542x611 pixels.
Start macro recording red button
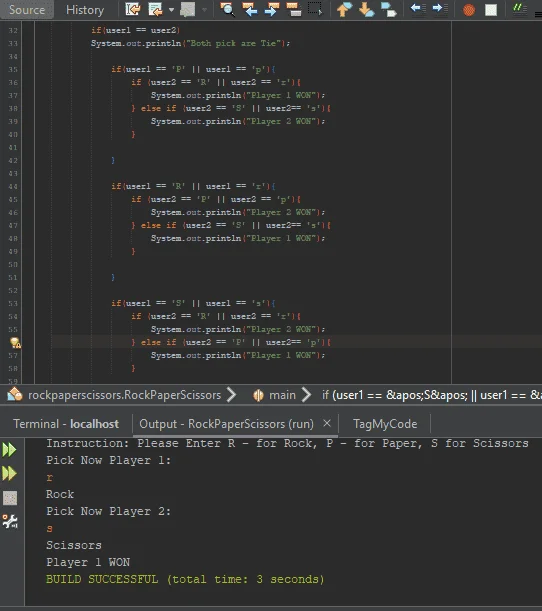click(469, 9)
